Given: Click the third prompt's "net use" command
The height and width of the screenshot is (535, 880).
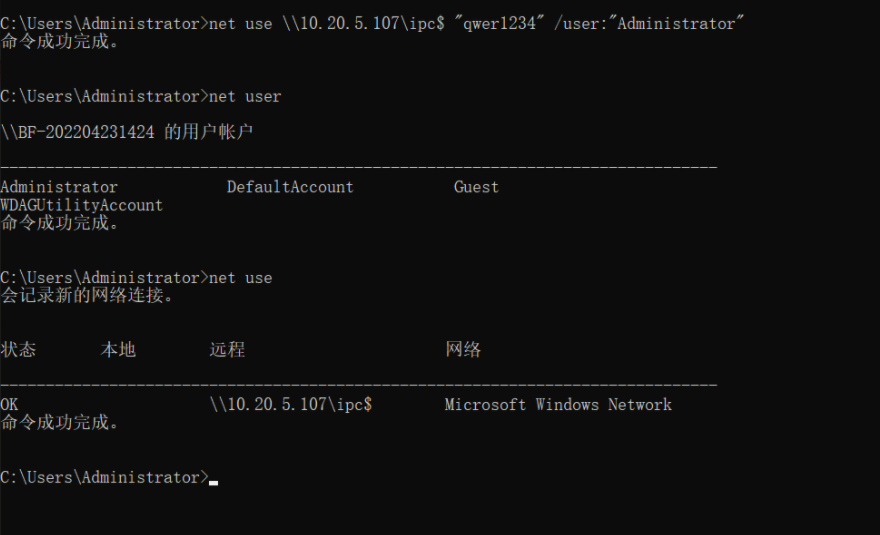Looking at the screenshot, I should coord(240,278).
